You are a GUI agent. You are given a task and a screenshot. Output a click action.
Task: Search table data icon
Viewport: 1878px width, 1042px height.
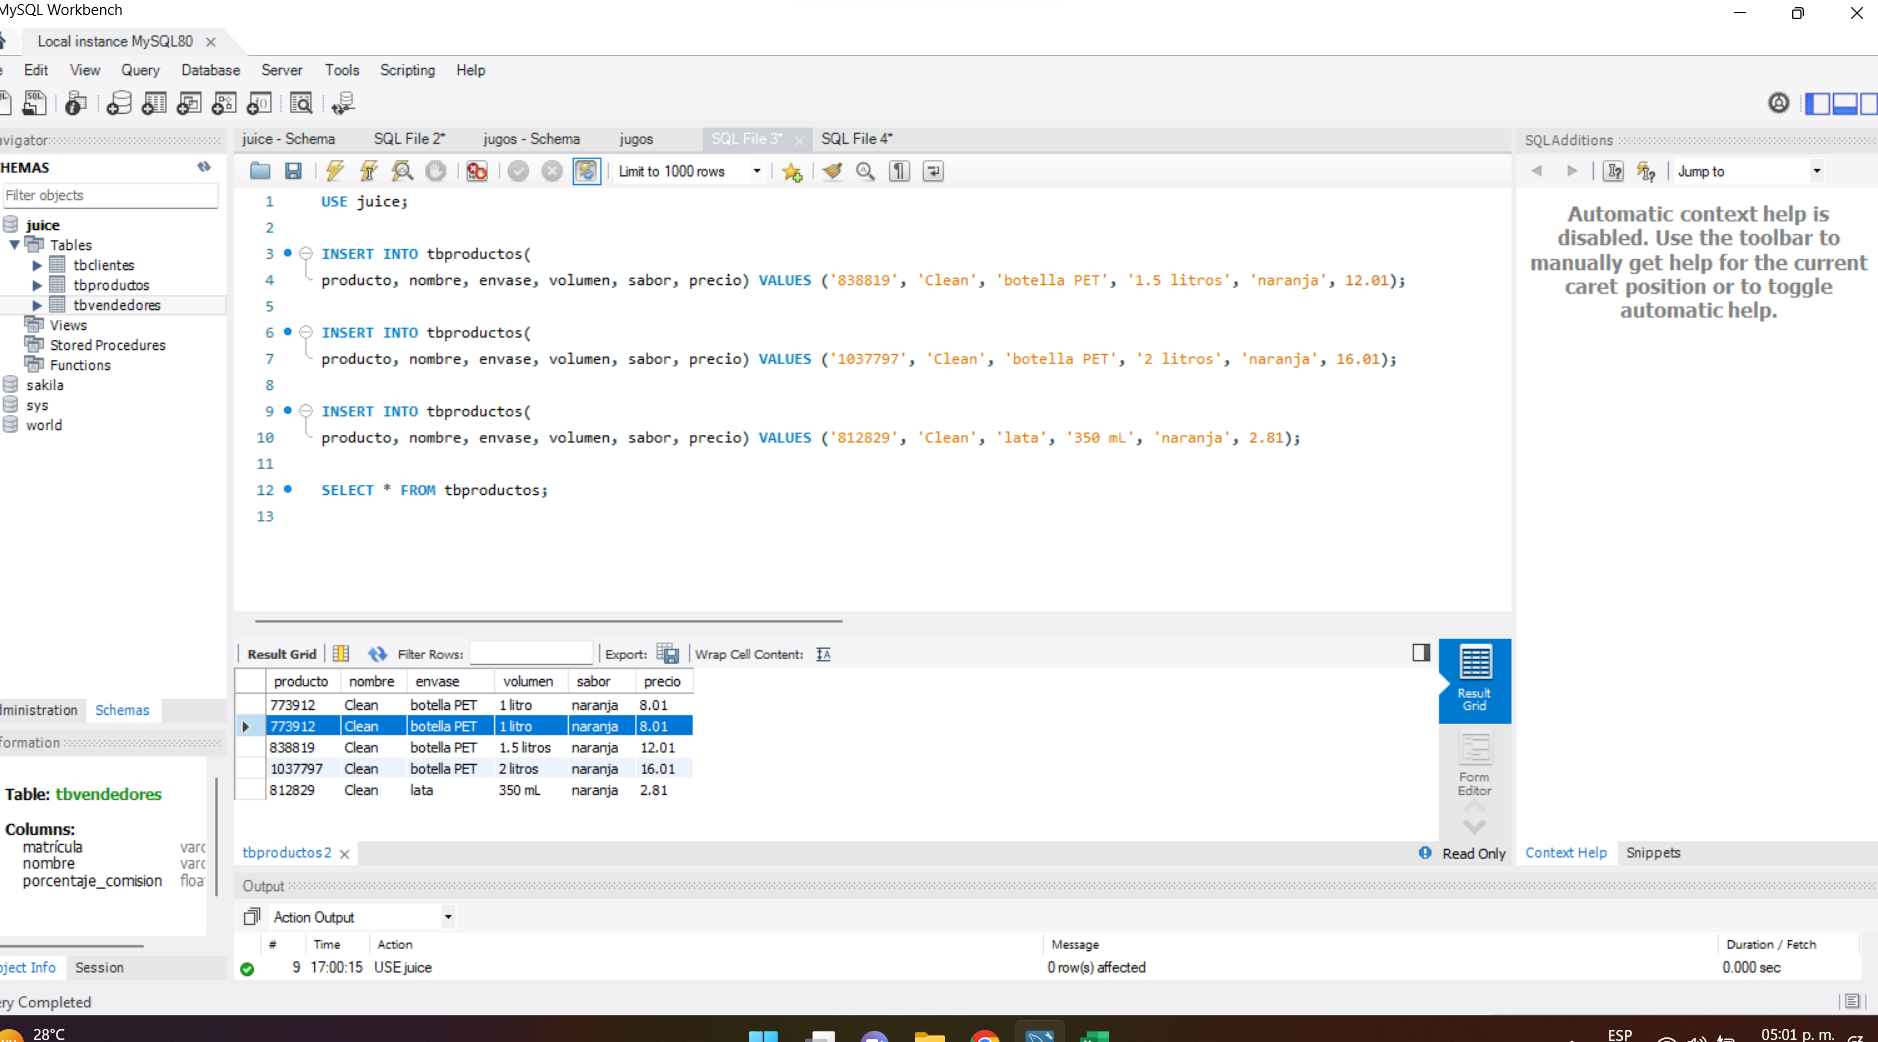coord(301,103)
